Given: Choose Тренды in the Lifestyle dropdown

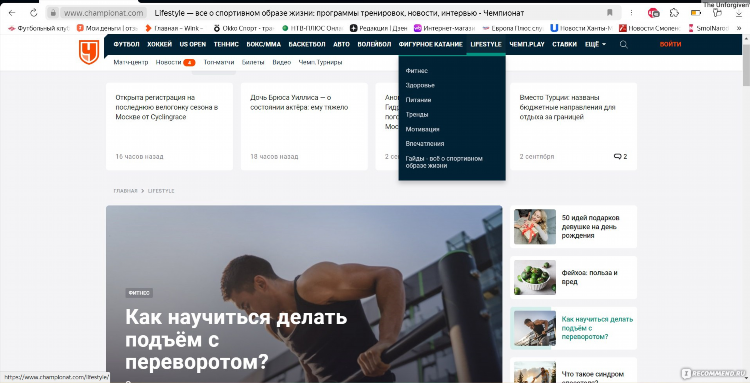Looking at the screenshot, I should 417,115.
